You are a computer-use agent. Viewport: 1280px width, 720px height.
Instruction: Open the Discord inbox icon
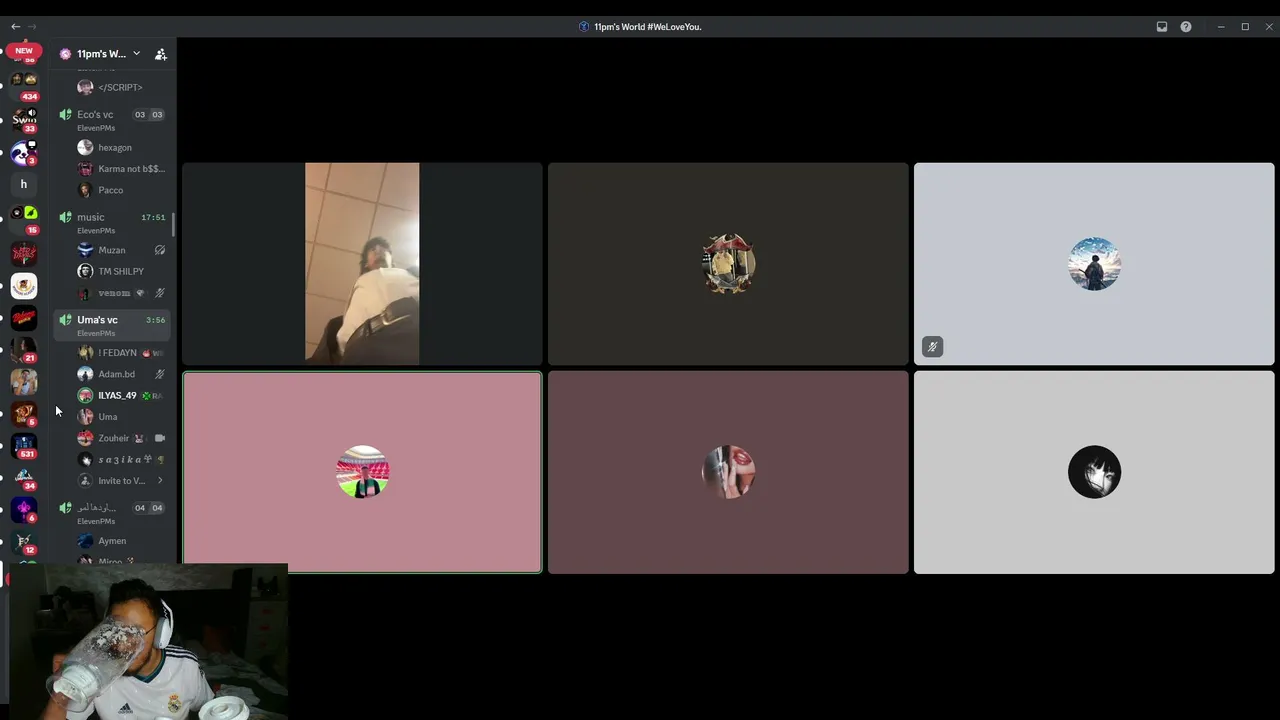click(x=1162, y=27)
